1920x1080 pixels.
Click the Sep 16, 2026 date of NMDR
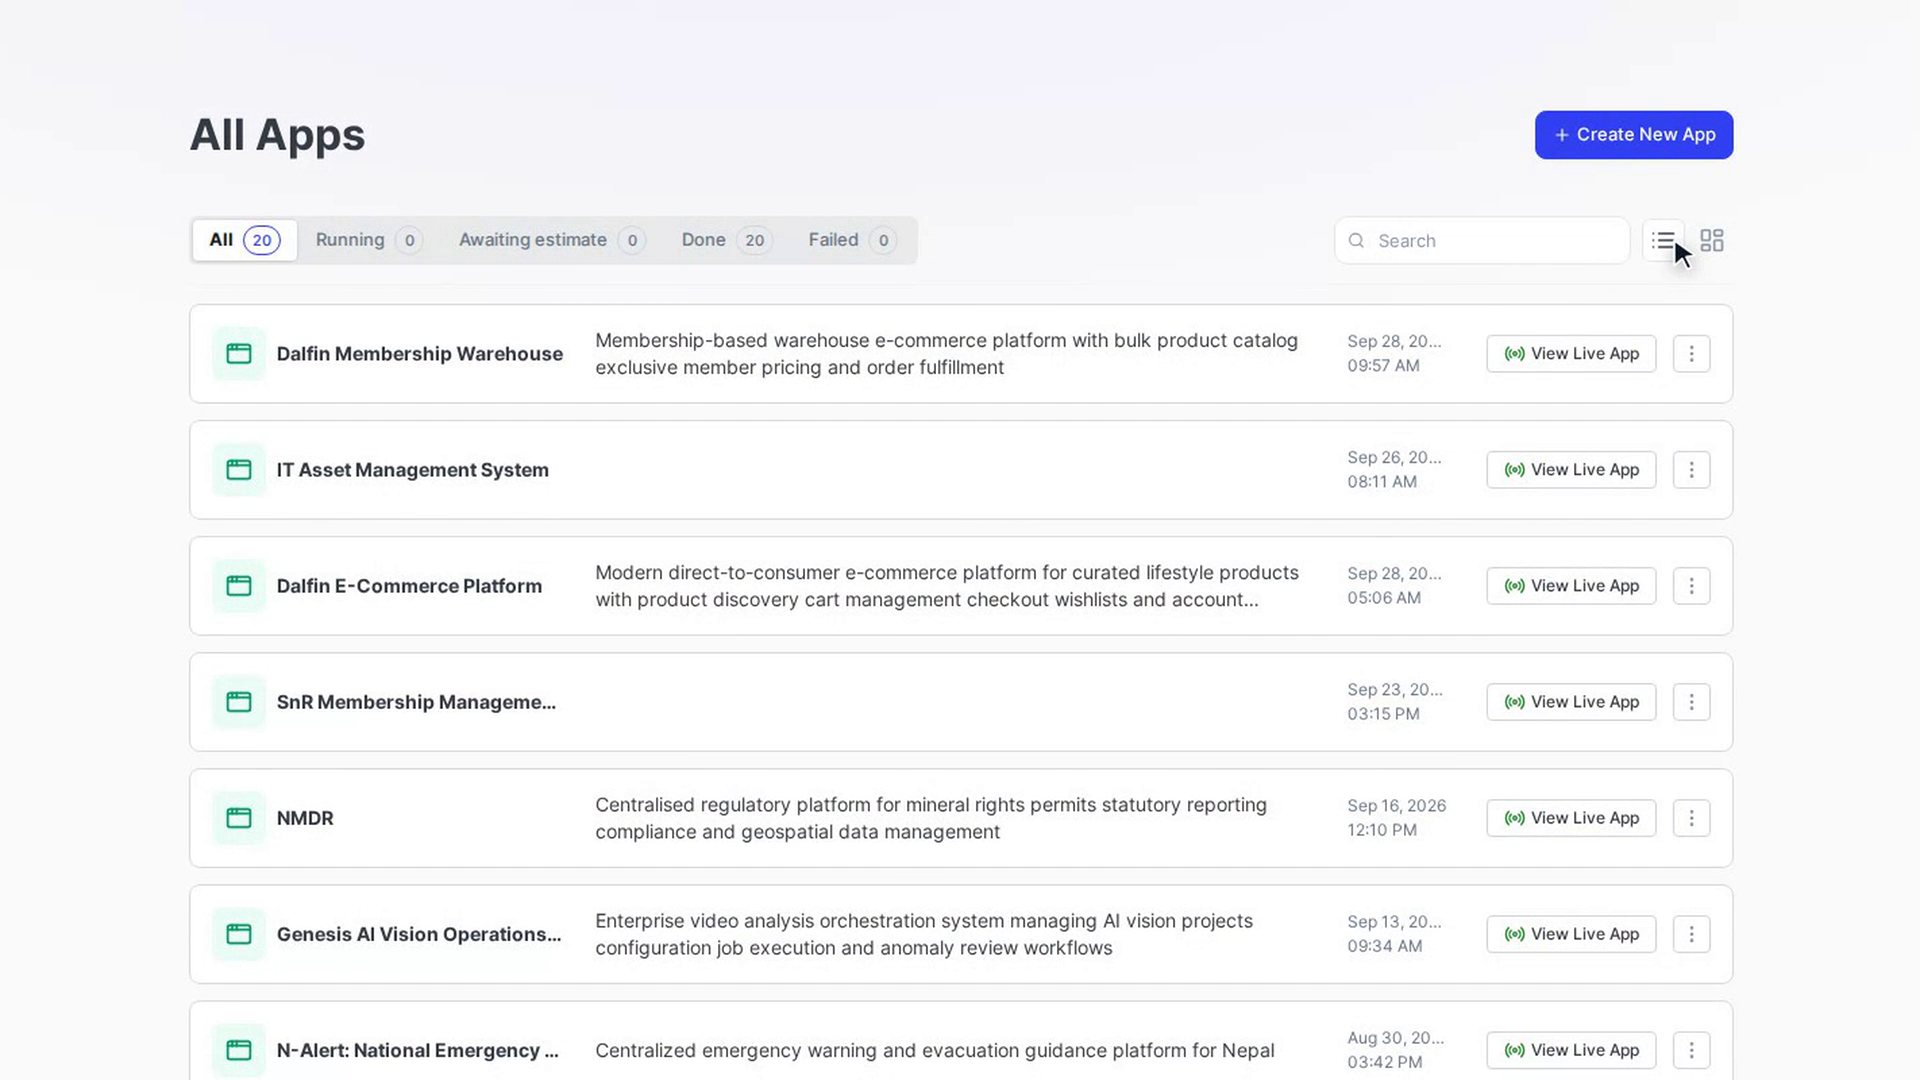coord(1396,806)
